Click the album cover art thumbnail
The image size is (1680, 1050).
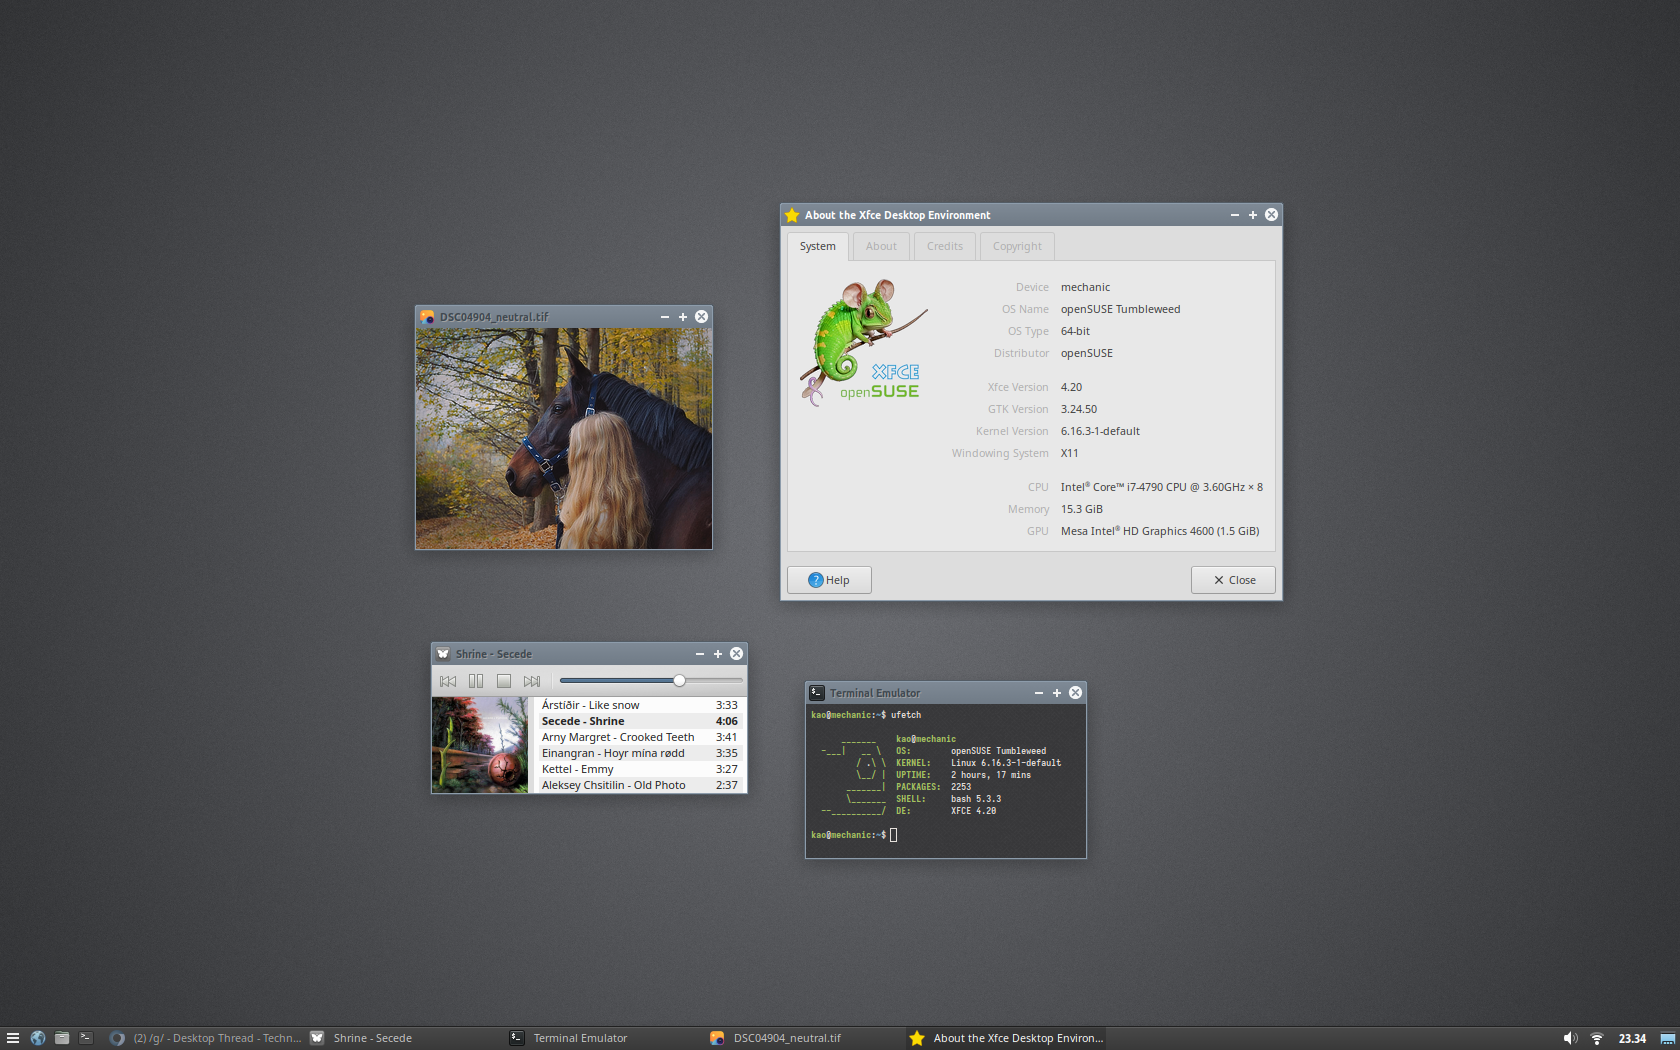(480, 745)
